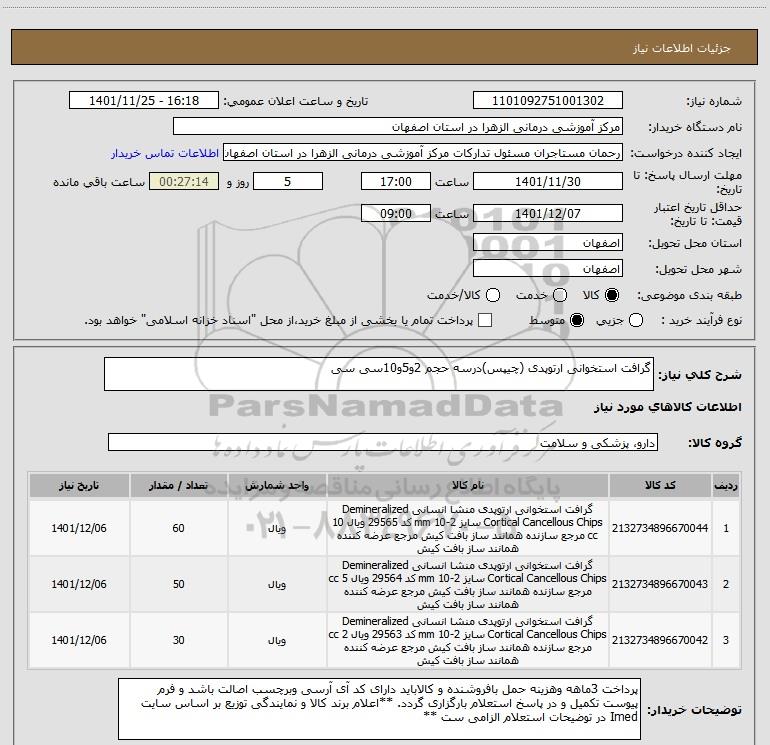Image resolution: width=770 pixels, height=745 pixels.
Task: Click the price validity date 1401/12/07
Action: pyautogui.click(x=548, y=213)
